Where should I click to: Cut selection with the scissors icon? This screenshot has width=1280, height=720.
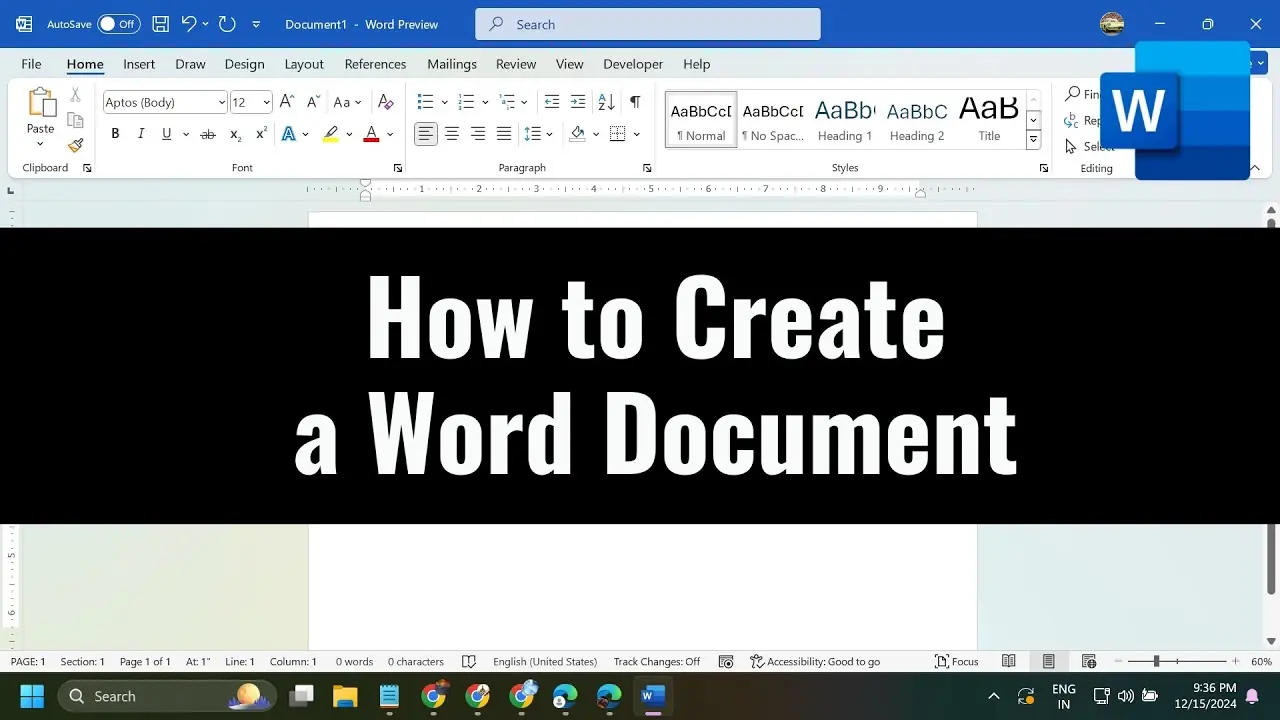coord(75,95)
